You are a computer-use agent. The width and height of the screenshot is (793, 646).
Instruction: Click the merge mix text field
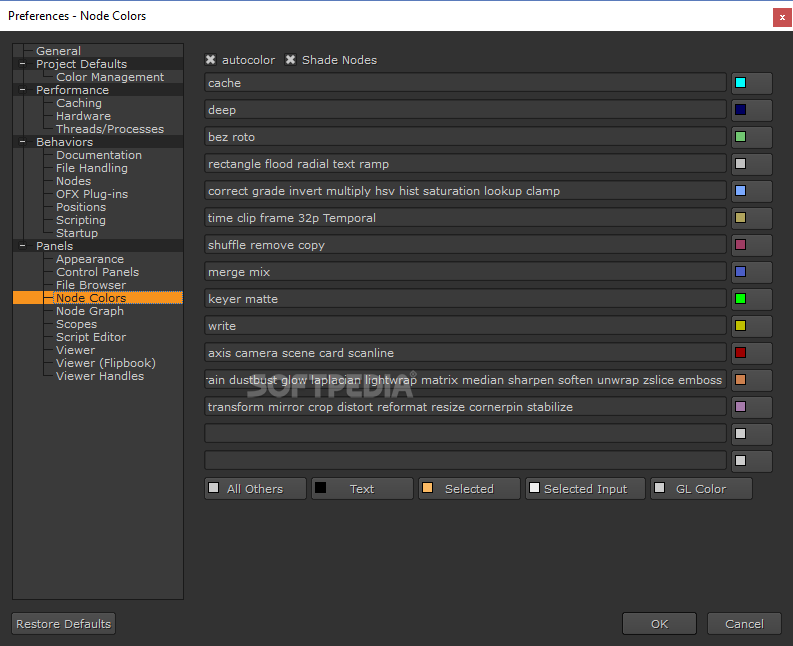point(465,272)
